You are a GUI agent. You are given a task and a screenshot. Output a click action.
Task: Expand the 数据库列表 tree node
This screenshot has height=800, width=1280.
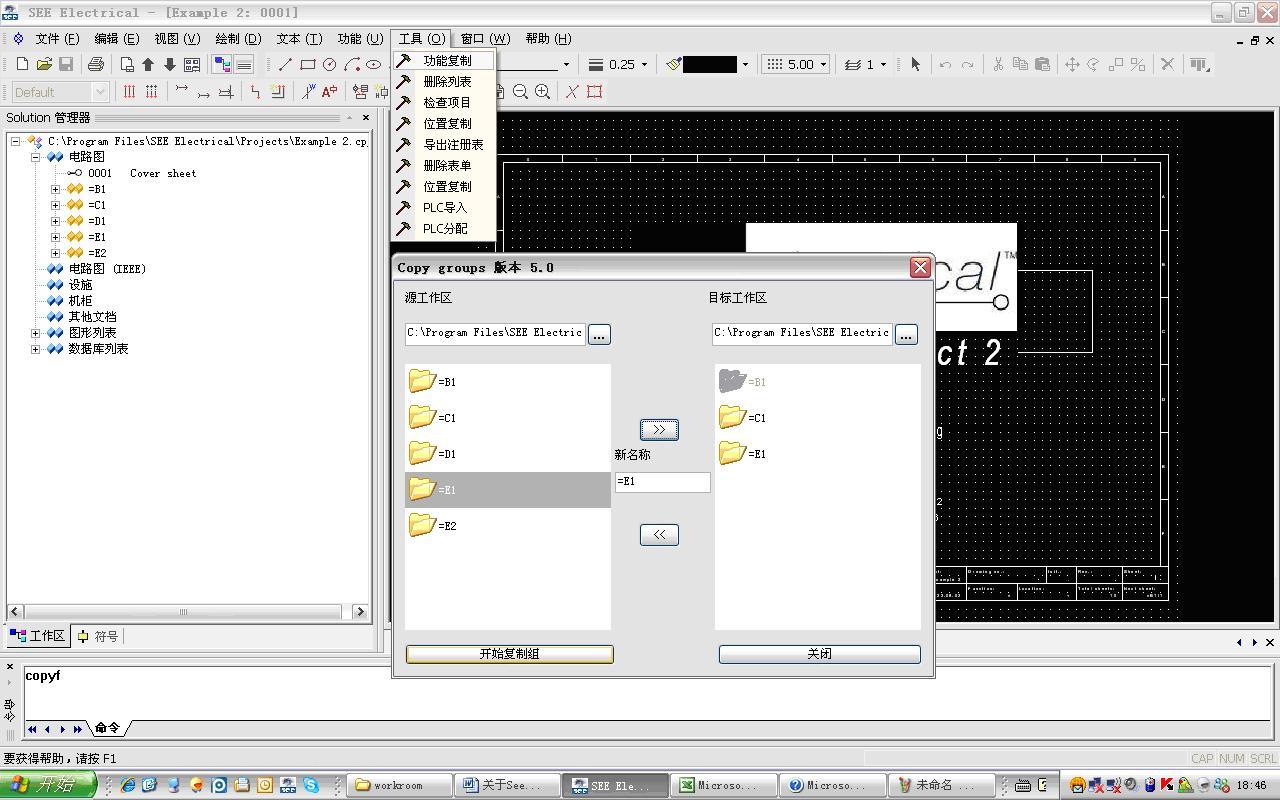[36, 349]
